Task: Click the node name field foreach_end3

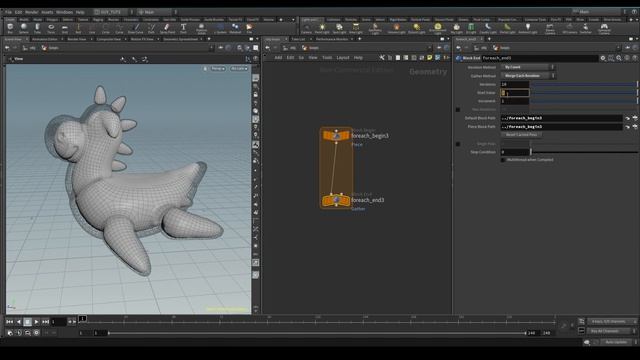Action: (540, 58)
